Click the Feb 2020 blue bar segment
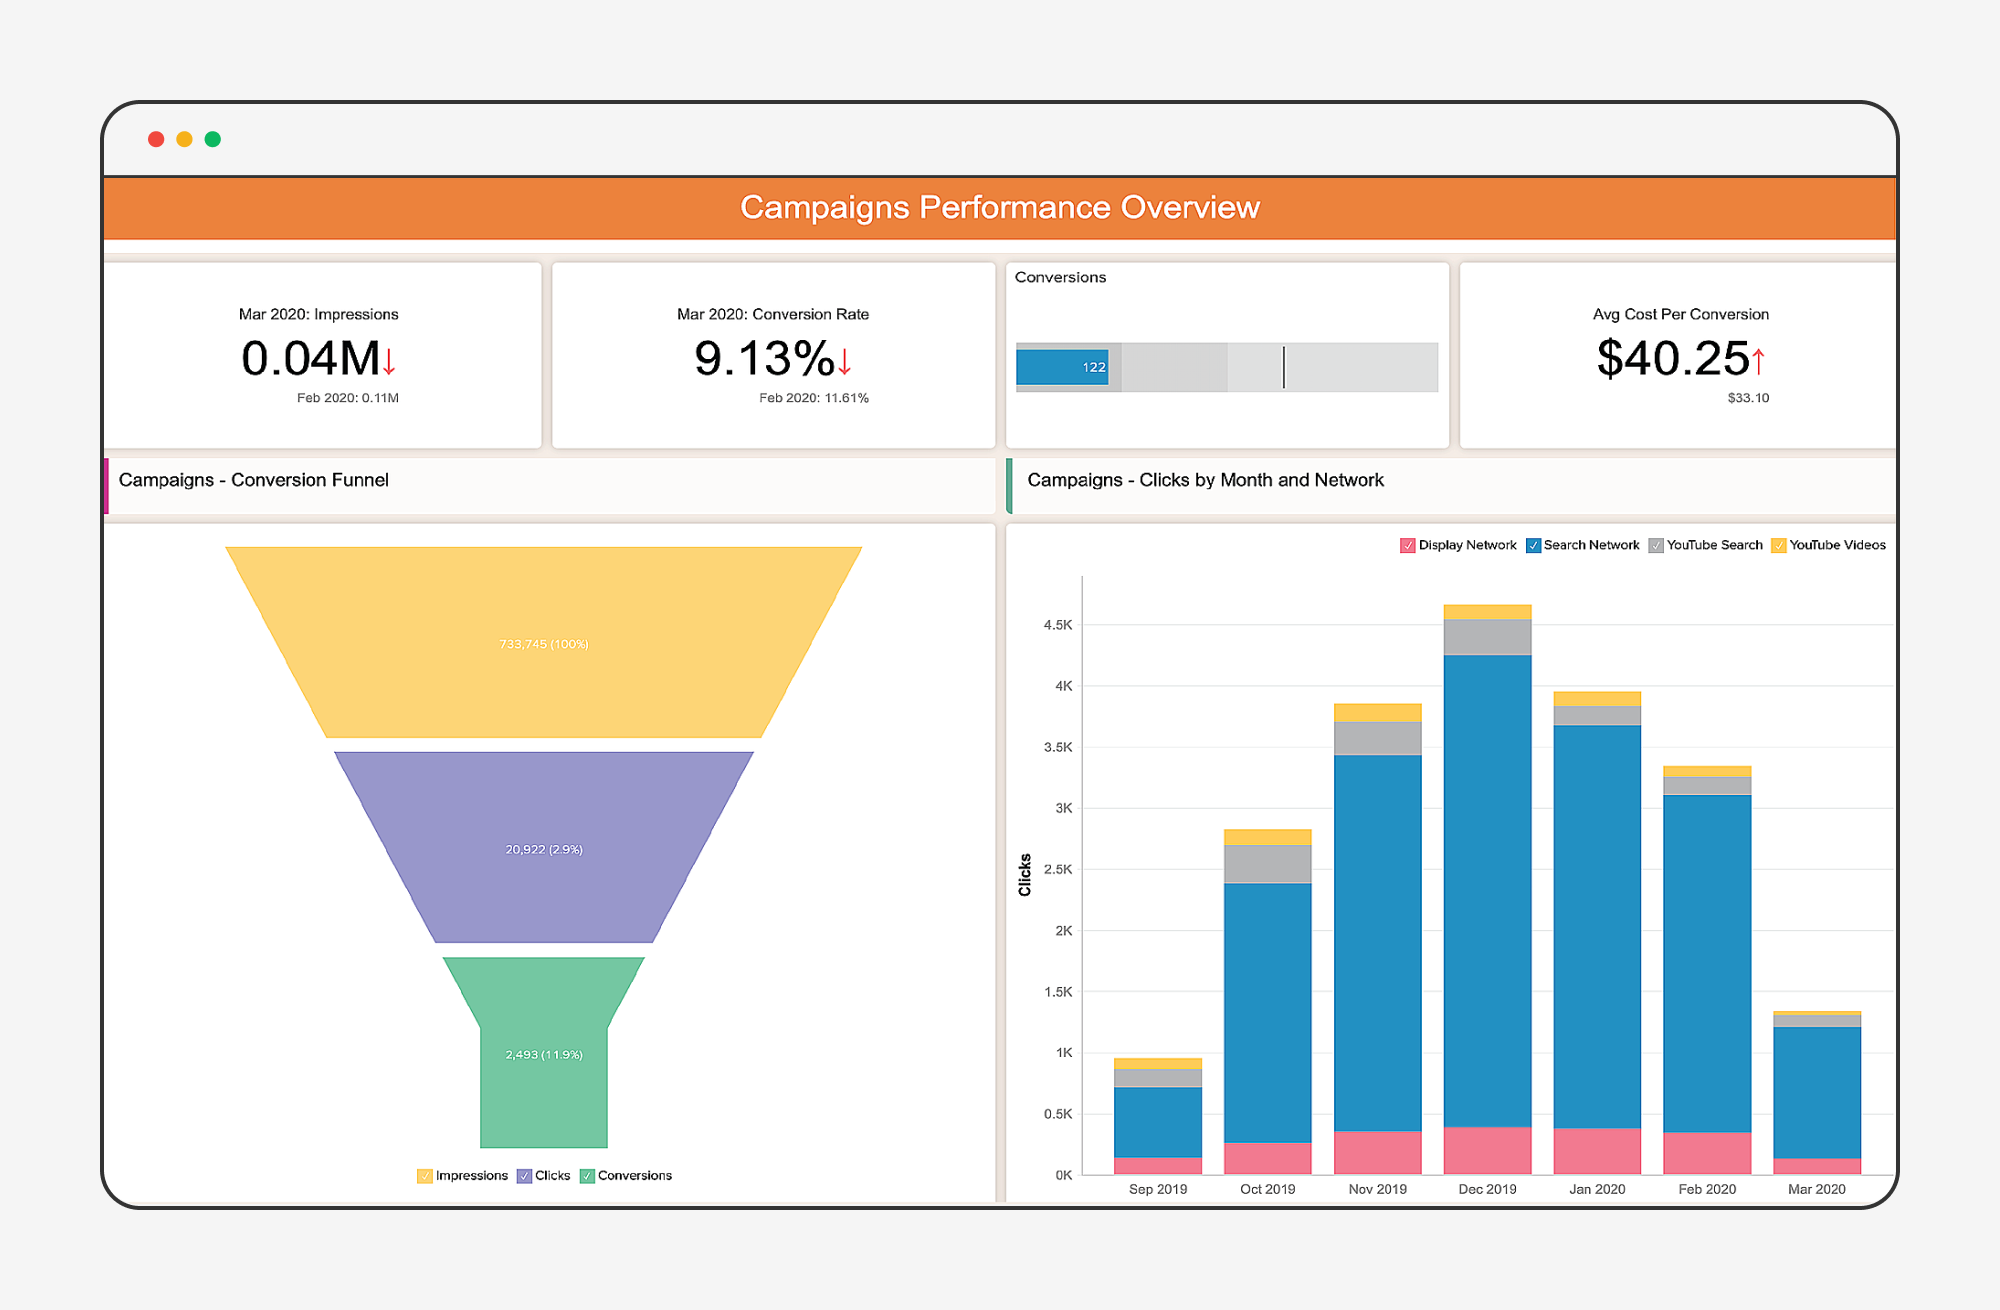The width and height of the screenshot is (2000, 1310). [x=1707, y=964]
